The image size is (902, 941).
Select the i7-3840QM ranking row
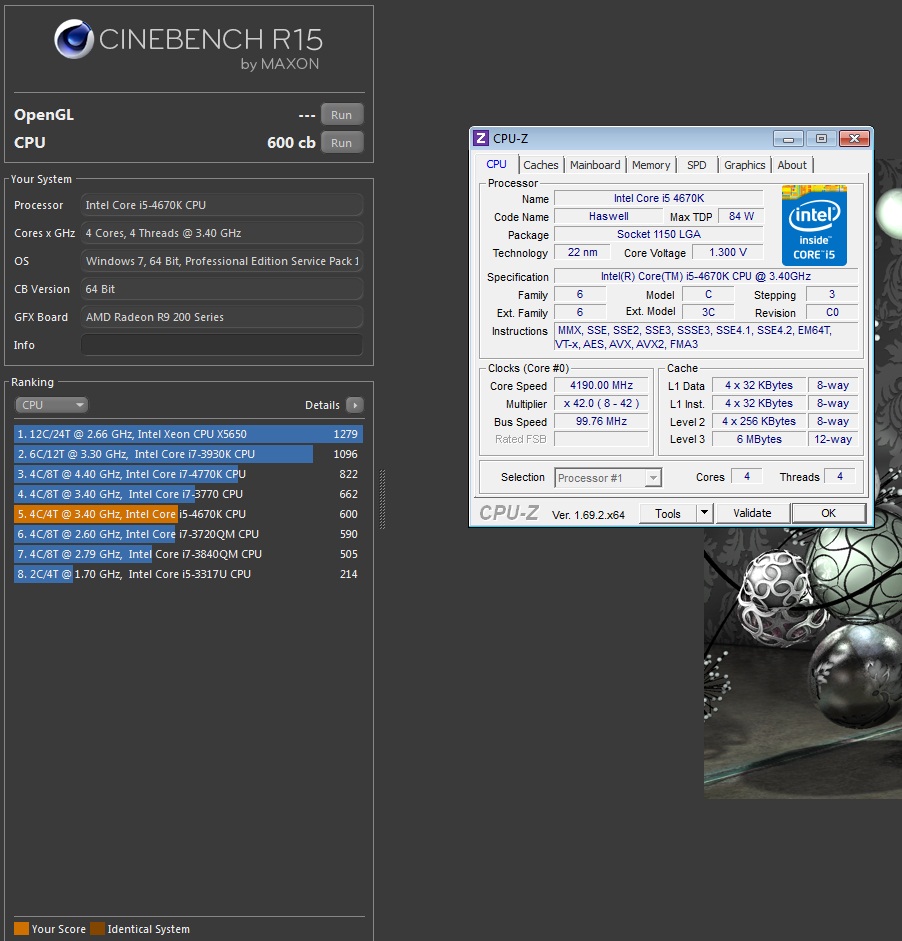click(188, 554)
